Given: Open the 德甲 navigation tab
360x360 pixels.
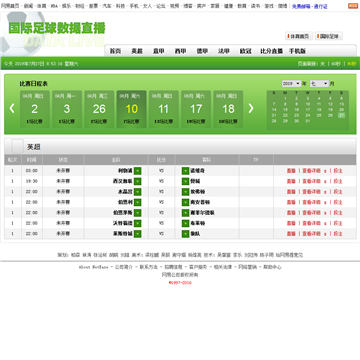Looking at the screenshot, I should point(202,51).
